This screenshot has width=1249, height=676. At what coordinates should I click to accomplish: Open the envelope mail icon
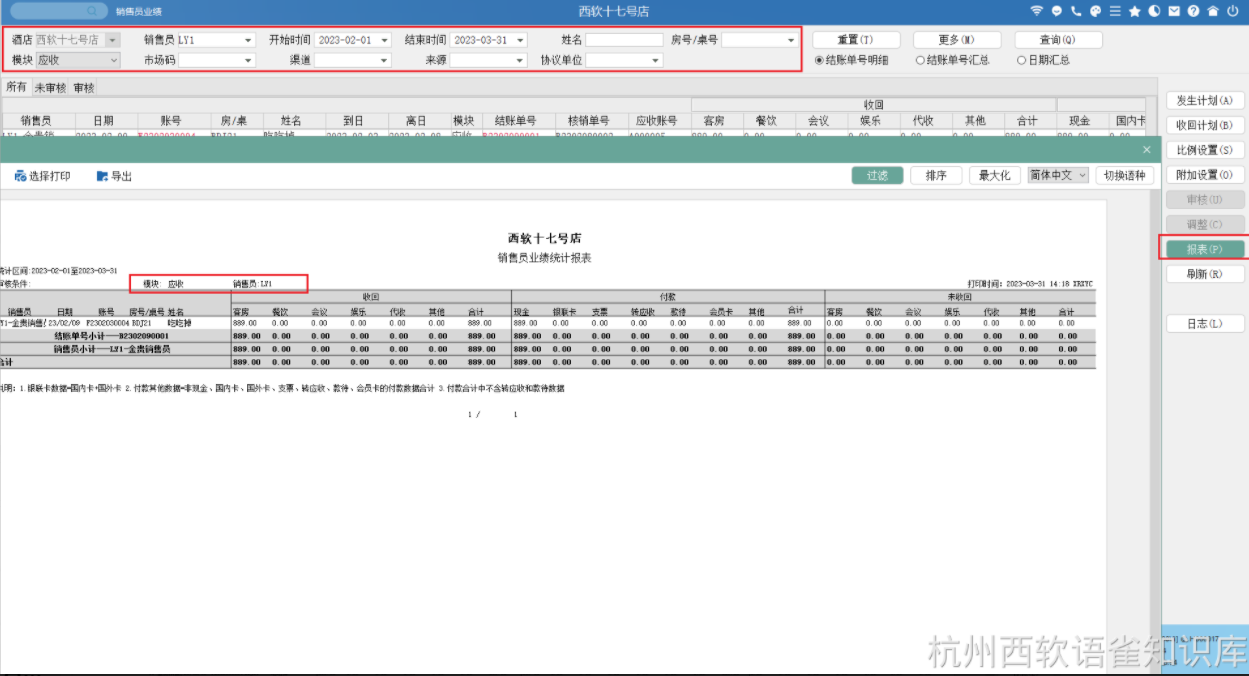(x=1174, y=11)
